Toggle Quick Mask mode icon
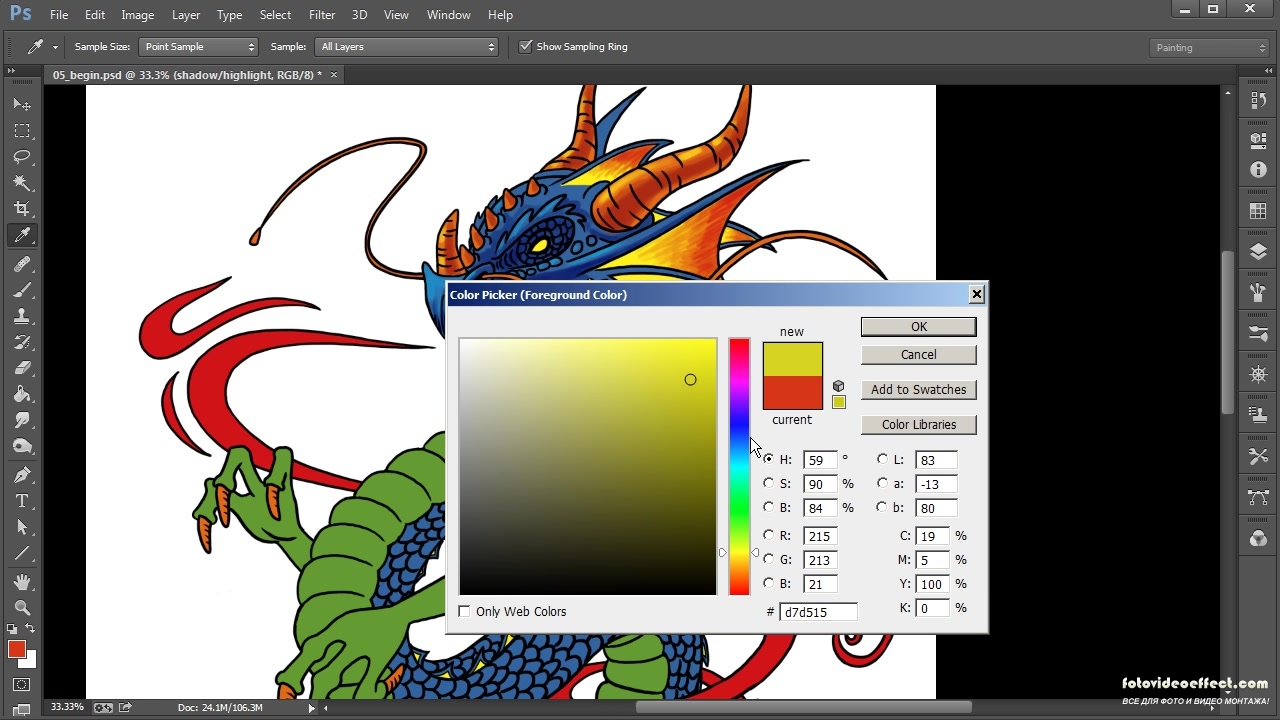 tap(22, 685)
